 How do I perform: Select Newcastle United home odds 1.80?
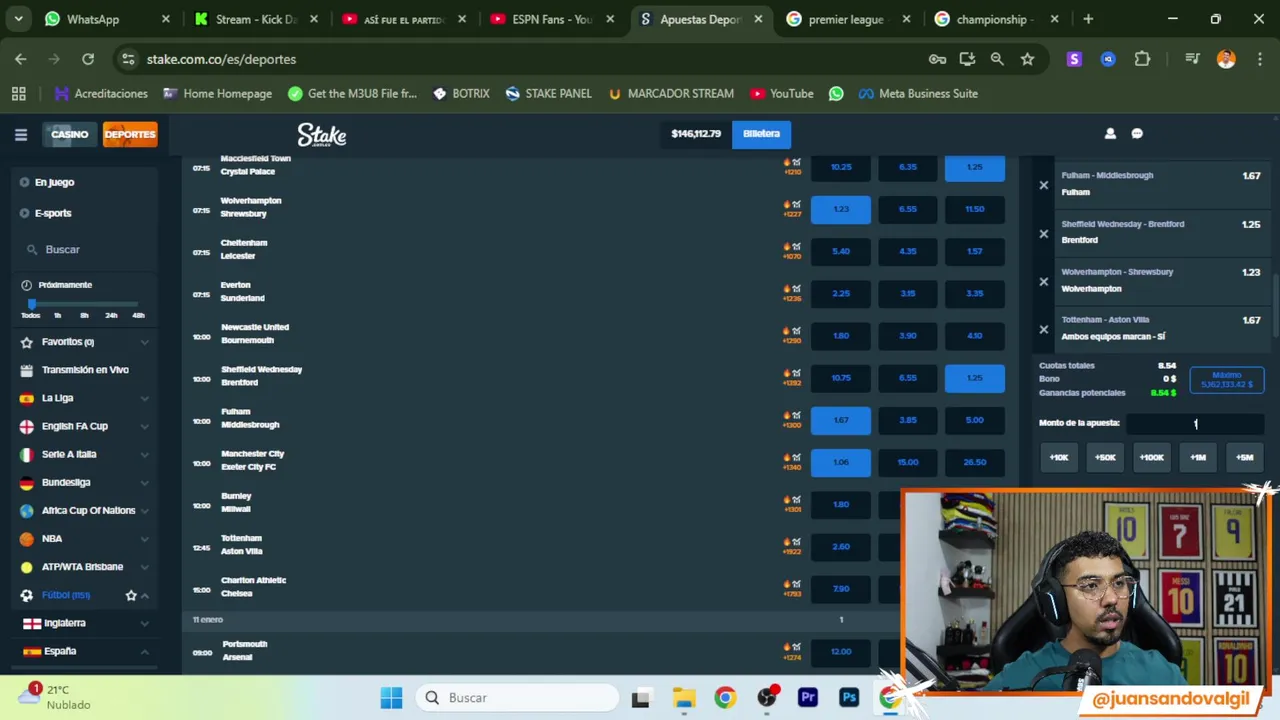(841, 335)
